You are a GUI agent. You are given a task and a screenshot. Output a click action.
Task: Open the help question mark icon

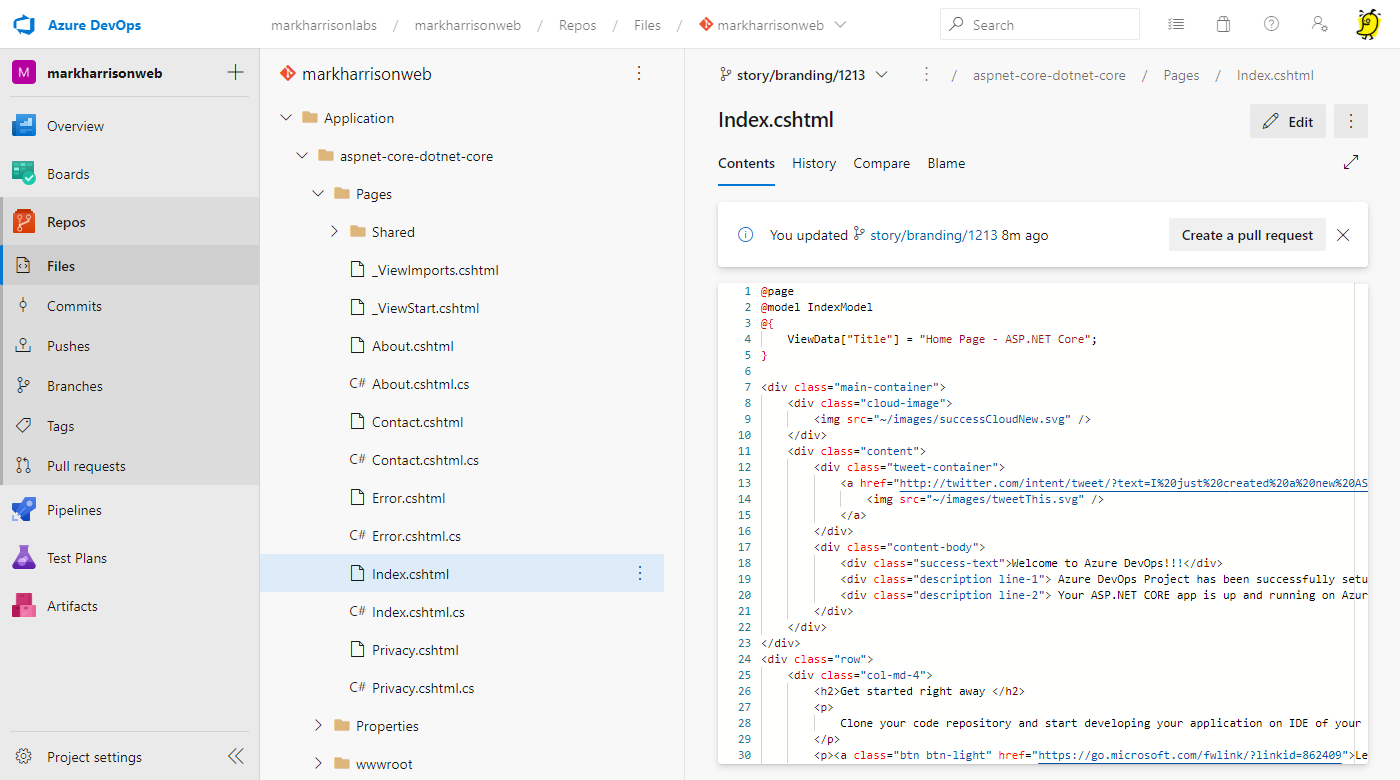(1271, 25)
